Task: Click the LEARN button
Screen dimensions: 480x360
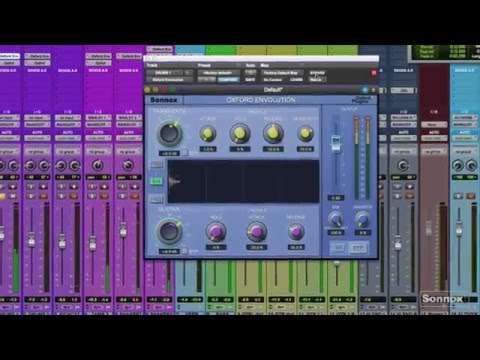Action: 296,80
